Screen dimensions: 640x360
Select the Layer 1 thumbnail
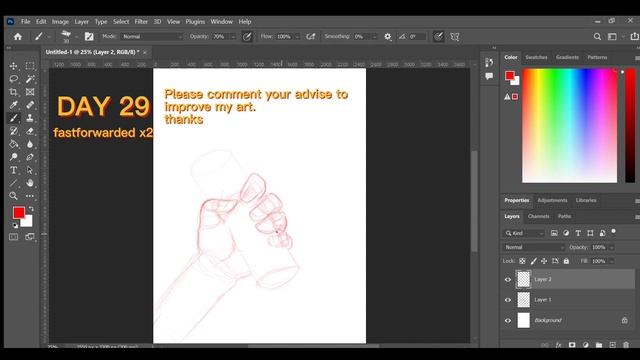(x=524, y=300)
